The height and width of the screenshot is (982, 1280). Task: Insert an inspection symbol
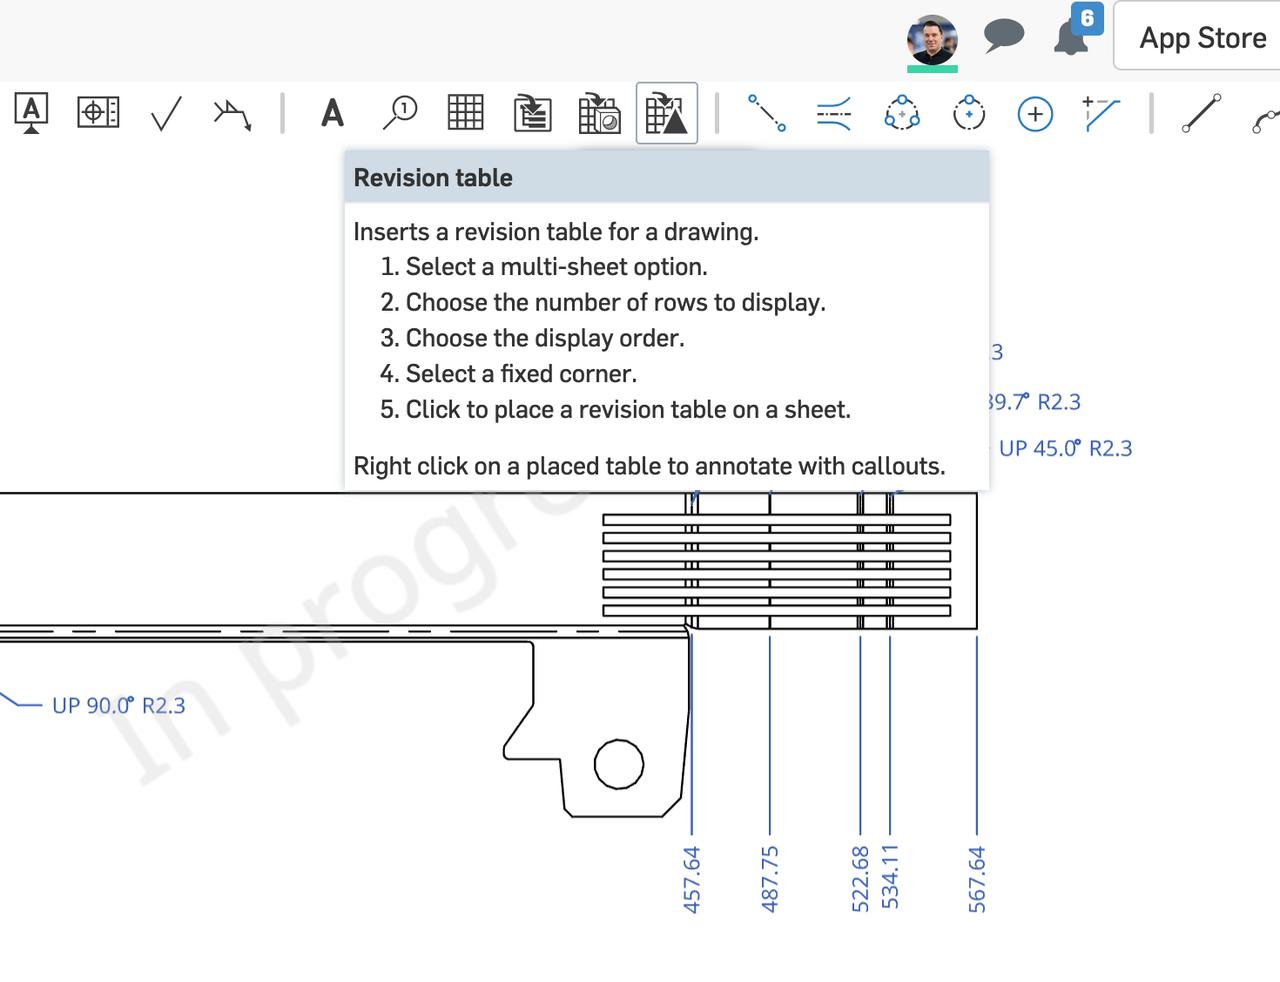coord(400,114)
